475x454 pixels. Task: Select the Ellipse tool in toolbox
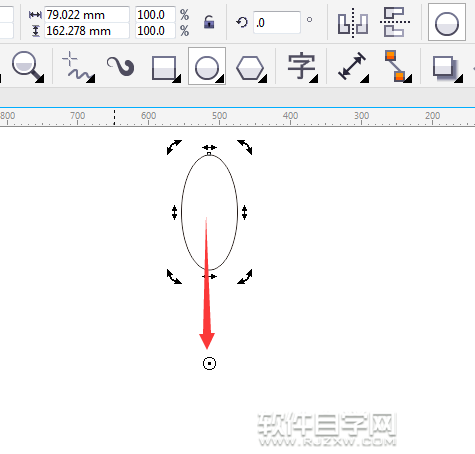(x=207, y=66)
